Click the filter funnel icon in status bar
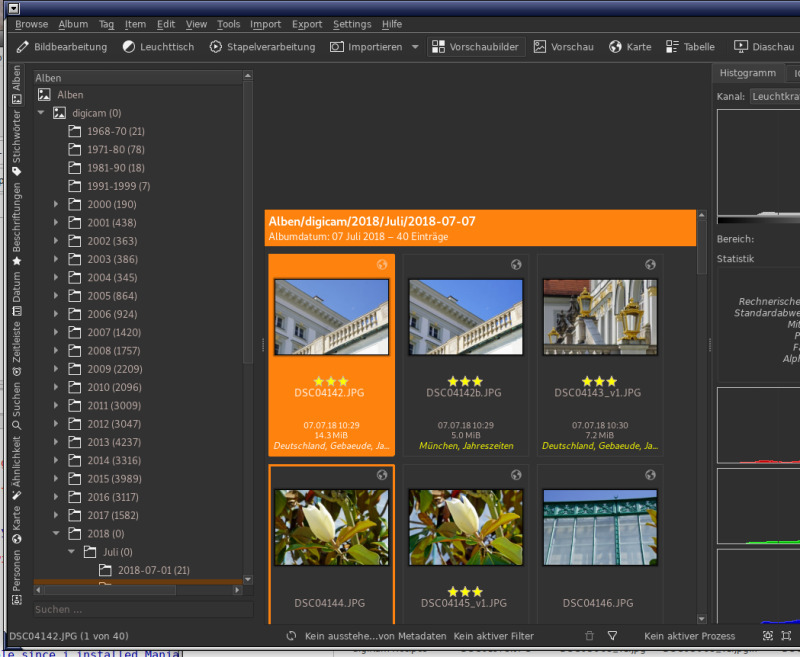The width and height of the screenshot is (800, 657). (613, 636)
